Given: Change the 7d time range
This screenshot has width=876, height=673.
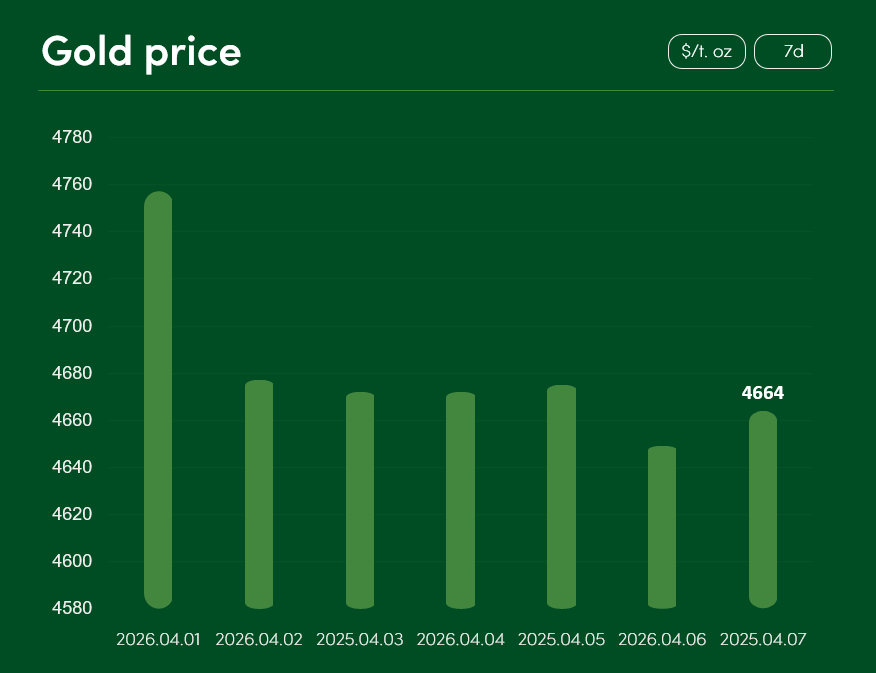Looking at the screenshot, I should pos(792,52).
